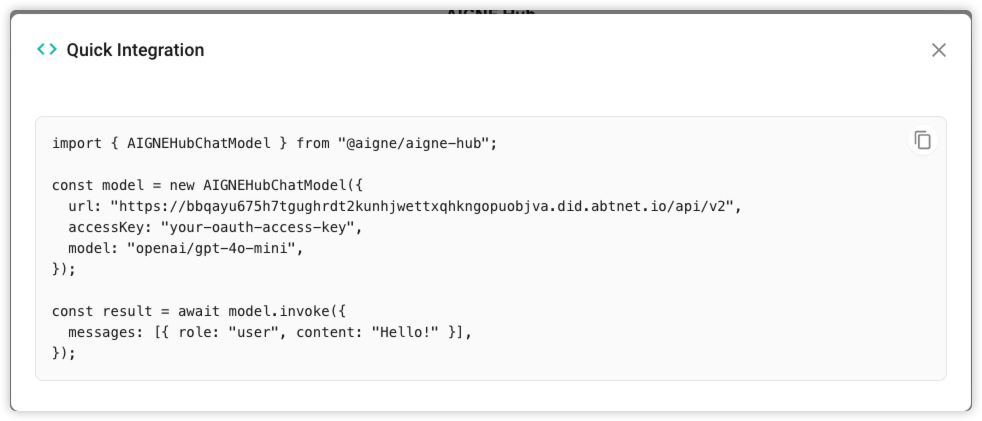The width and height of the screenshot is (982, 421).
Task: Click the await keyword in the code
Action: click(199, 311)
